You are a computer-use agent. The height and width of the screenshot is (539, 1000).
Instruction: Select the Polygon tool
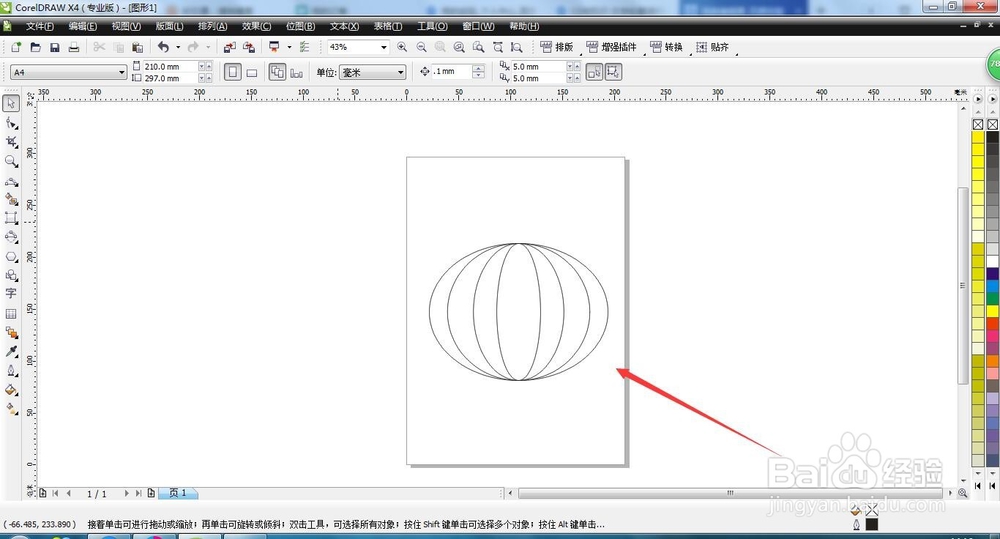(11, 256)
